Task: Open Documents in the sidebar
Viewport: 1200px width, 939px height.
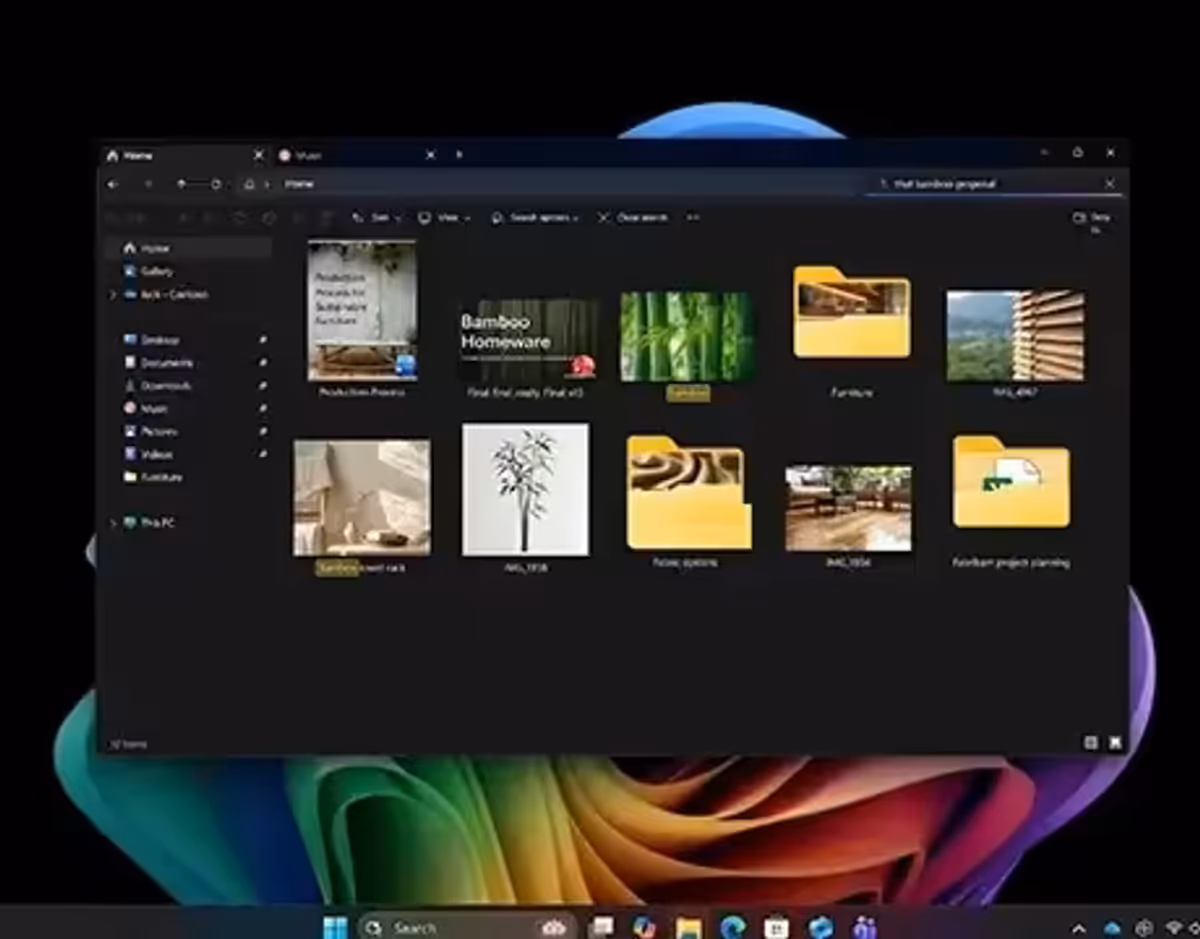Action: tap(158, 363)
